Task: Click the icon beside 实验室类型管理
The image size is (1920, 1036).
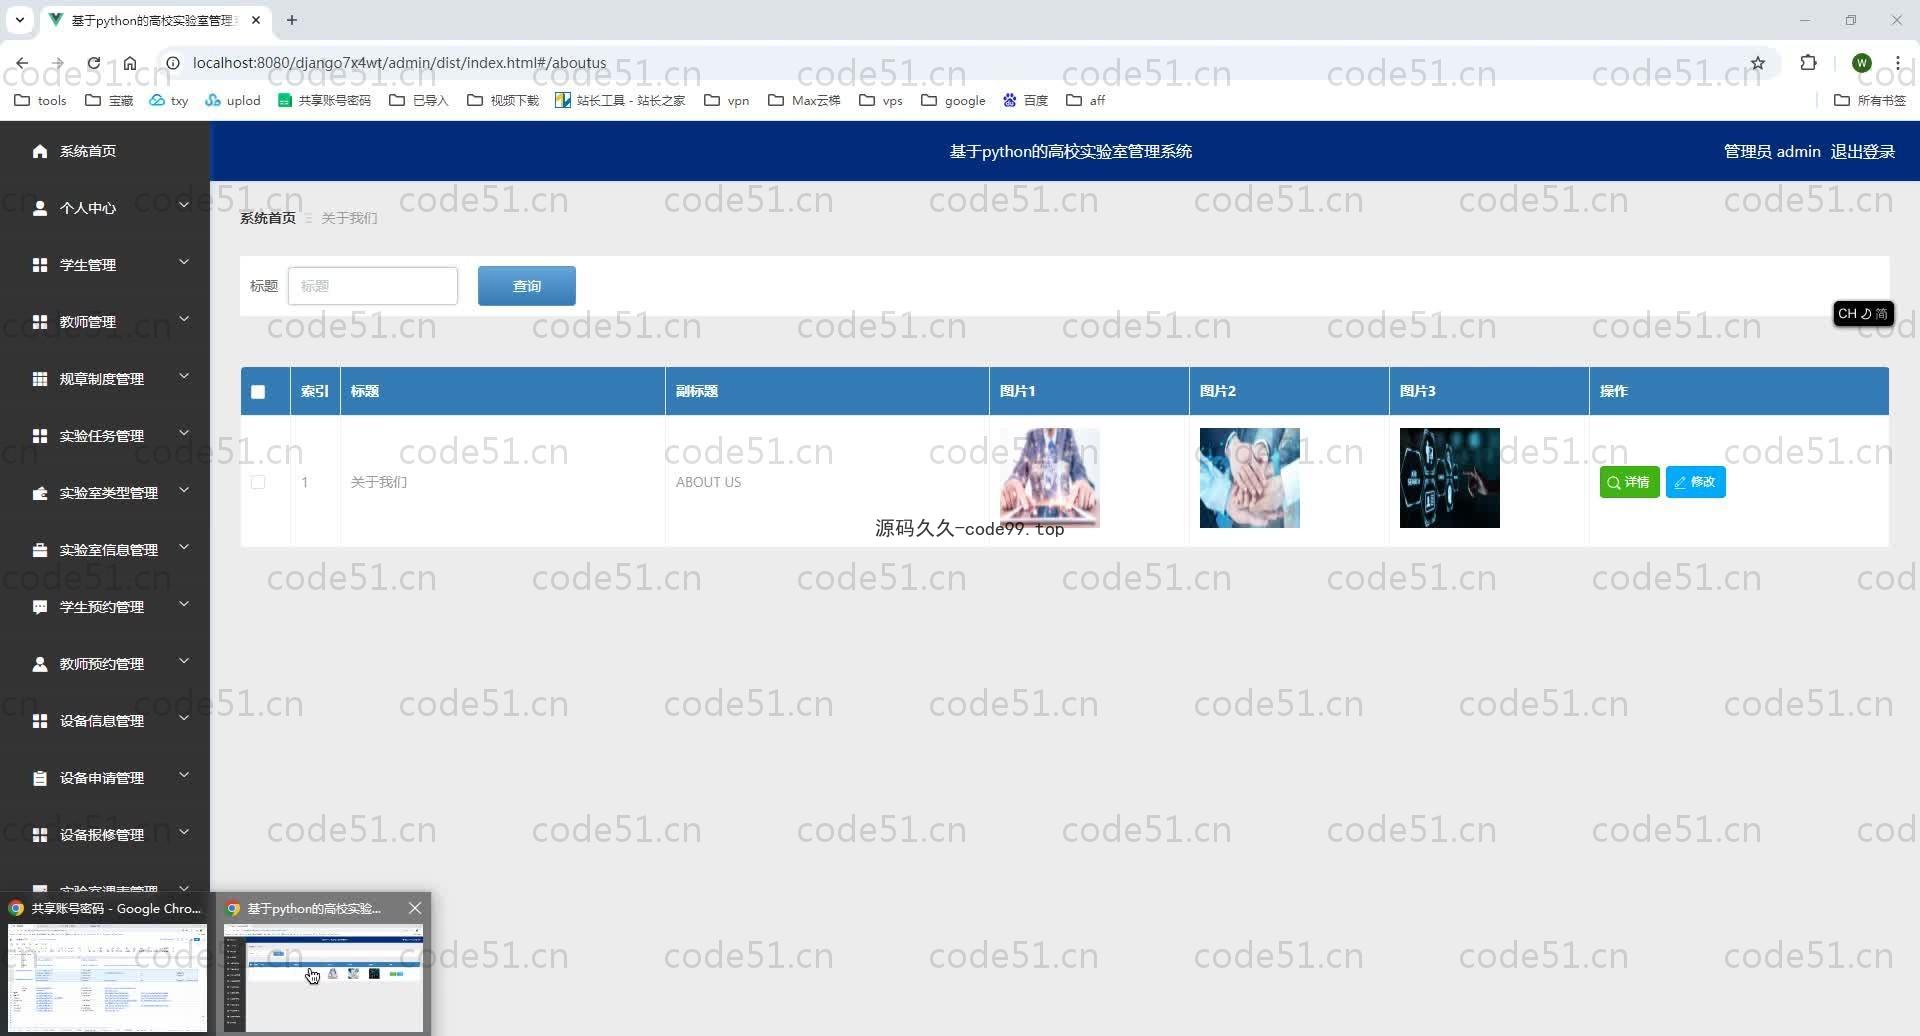Action: pyautogui.click(x=40, y=493)
